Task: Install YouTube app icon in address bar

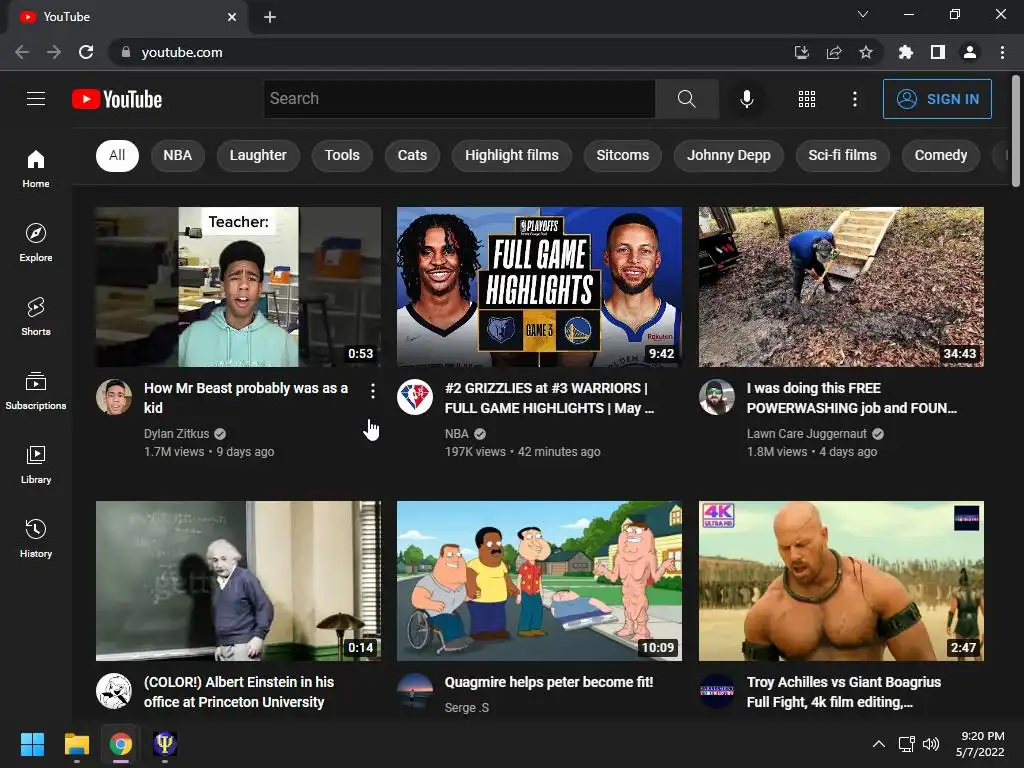Action: coord(802,52)
